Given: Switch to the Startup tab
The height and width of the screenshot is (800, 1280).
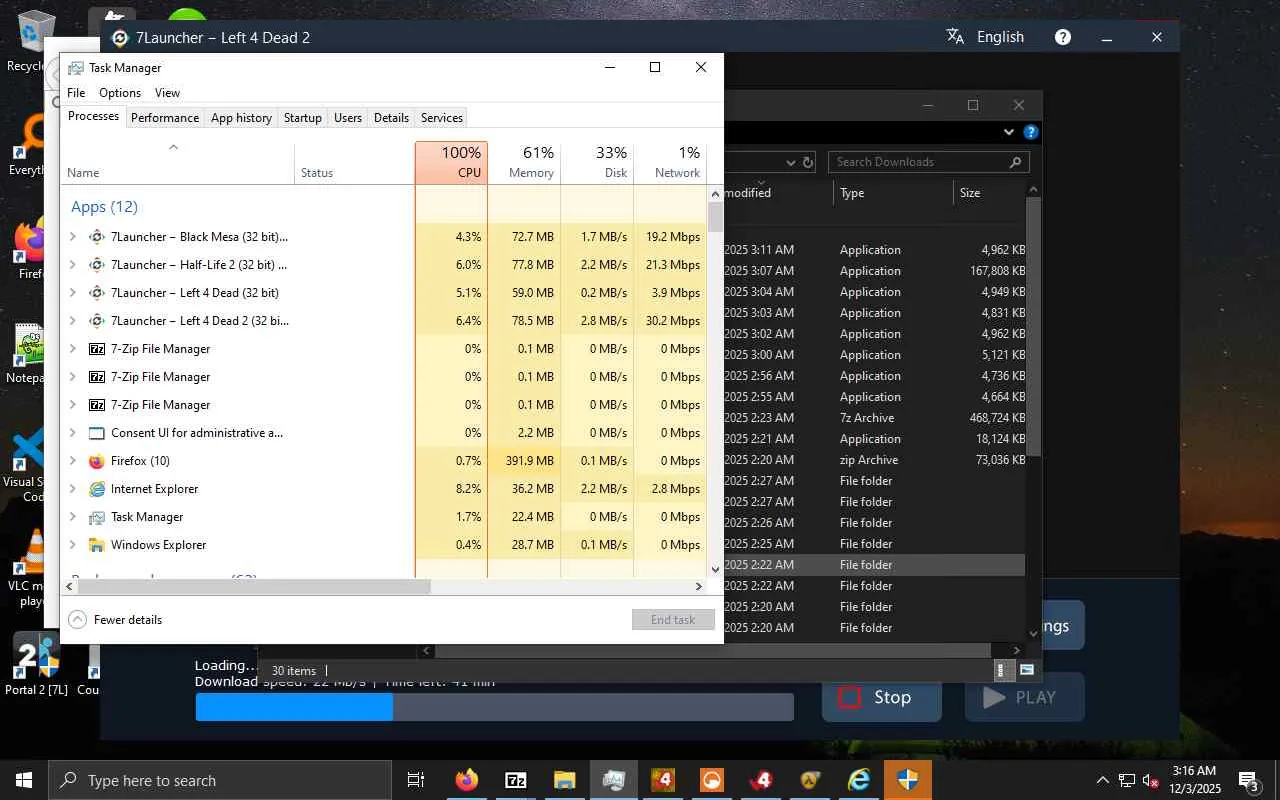Looking at the screenshot, I should click(303, 118).
